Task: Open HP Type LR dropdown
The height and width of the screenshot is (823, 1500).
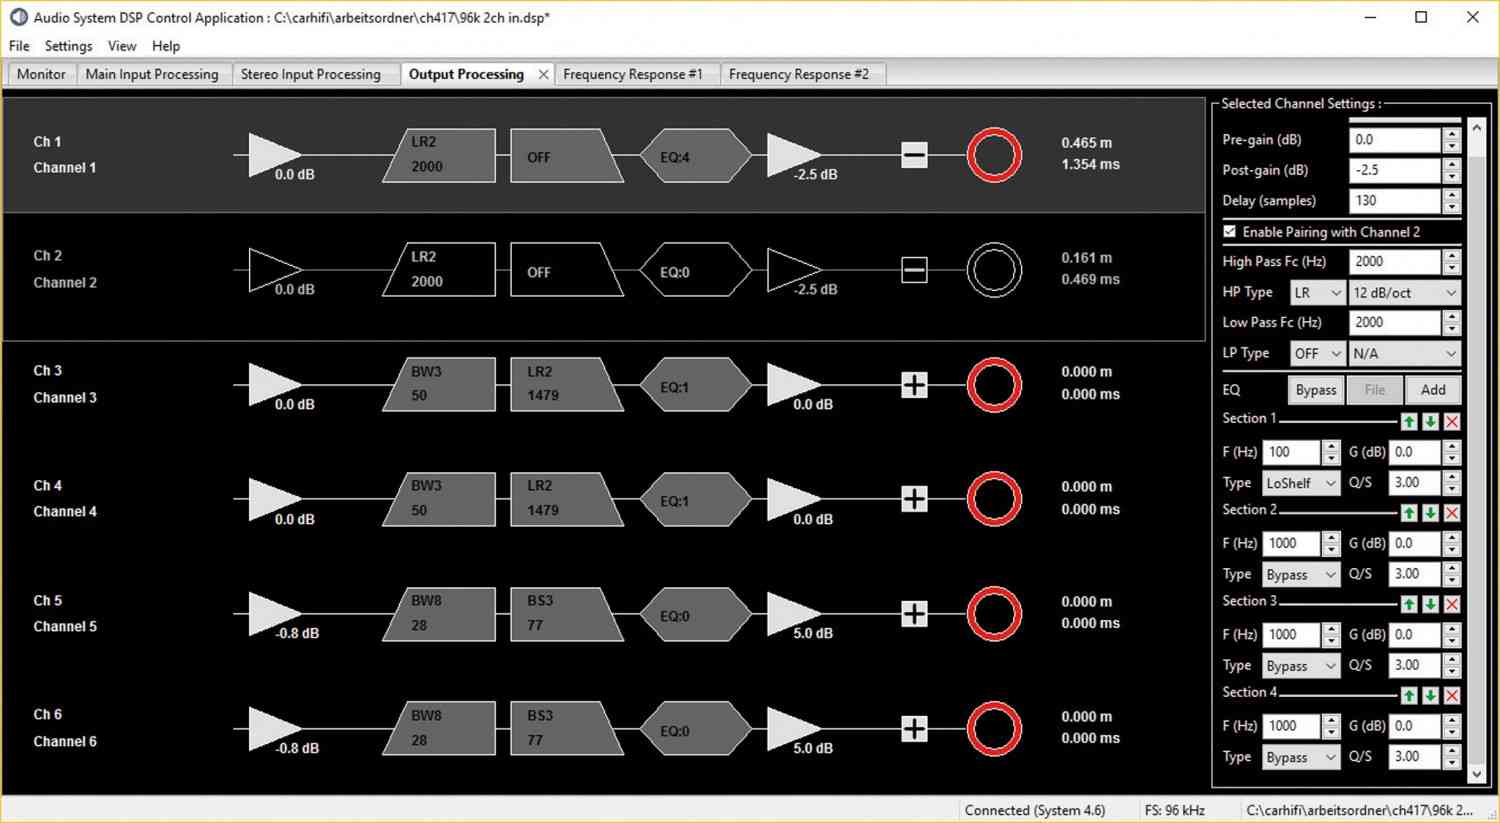Action: click(1318, 292)
